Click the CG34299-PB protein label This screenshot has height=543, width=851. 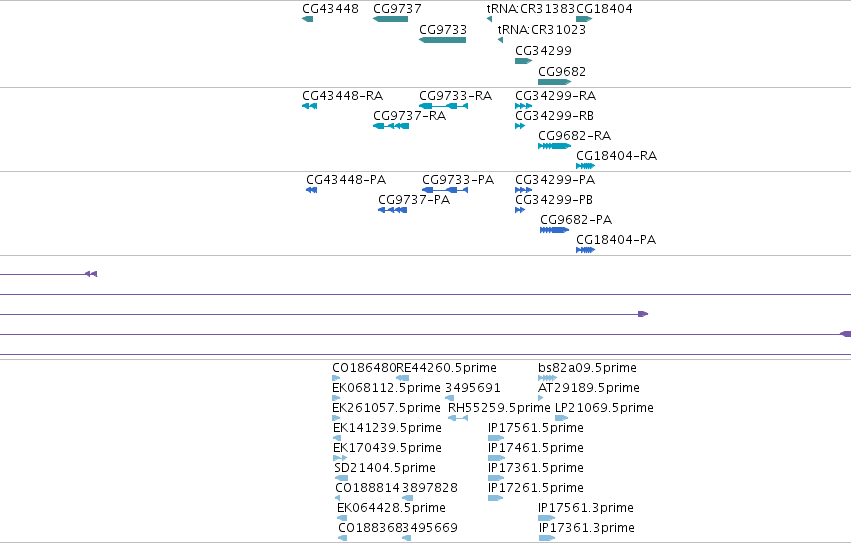(554, 200)
